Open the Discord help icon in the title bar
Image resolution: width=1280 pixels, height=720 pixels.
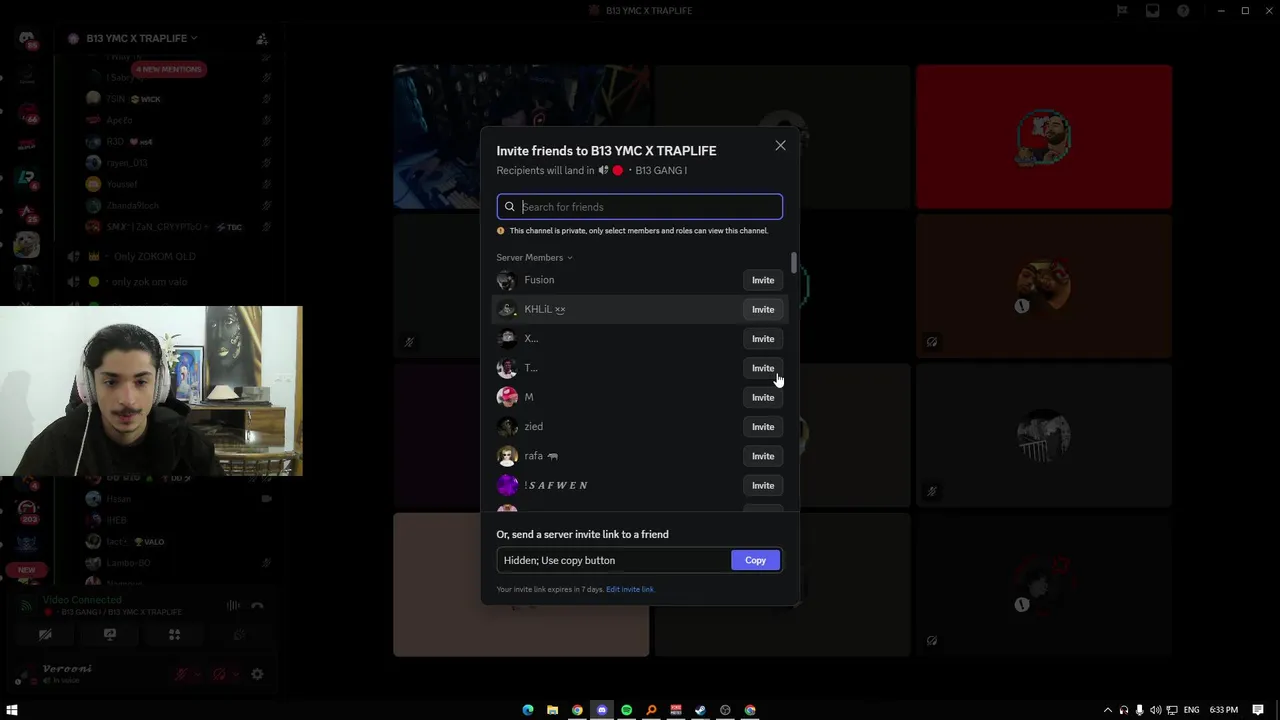1184,11
